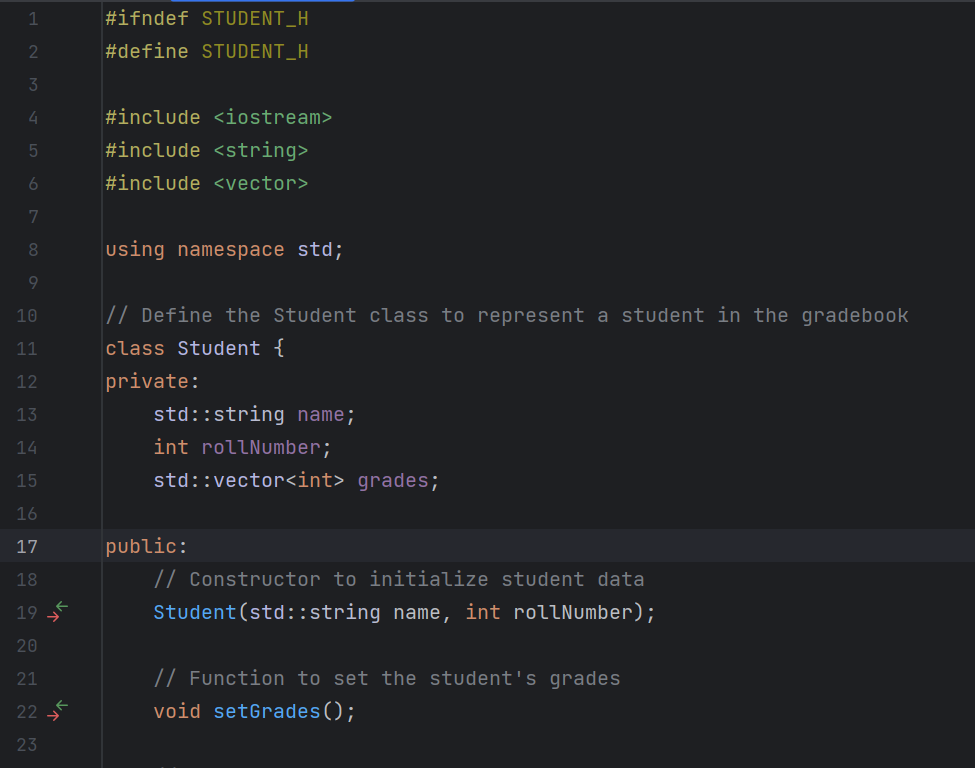975x768 pixels.
Task: Click the STUDENT_H macro in the #define line
Action: (x=255, y=52)
